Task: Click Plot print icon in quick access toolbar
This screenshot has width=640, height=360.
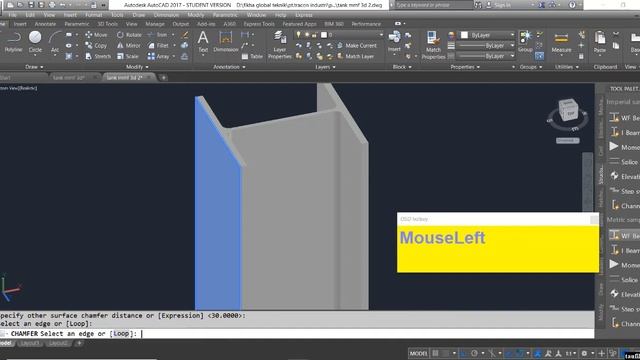Action: 52,5
